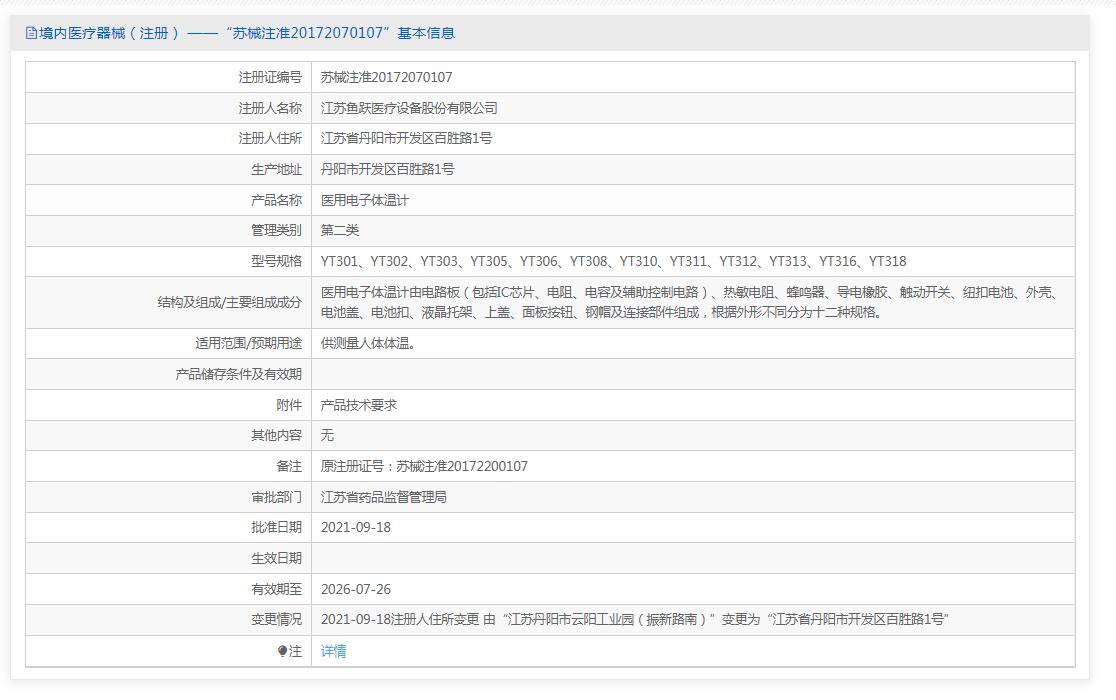Viewport: 1116px width, 700px height.
Task: Click the 变更情况 row label
Action: pyautogui.click(x=276, y=620)
